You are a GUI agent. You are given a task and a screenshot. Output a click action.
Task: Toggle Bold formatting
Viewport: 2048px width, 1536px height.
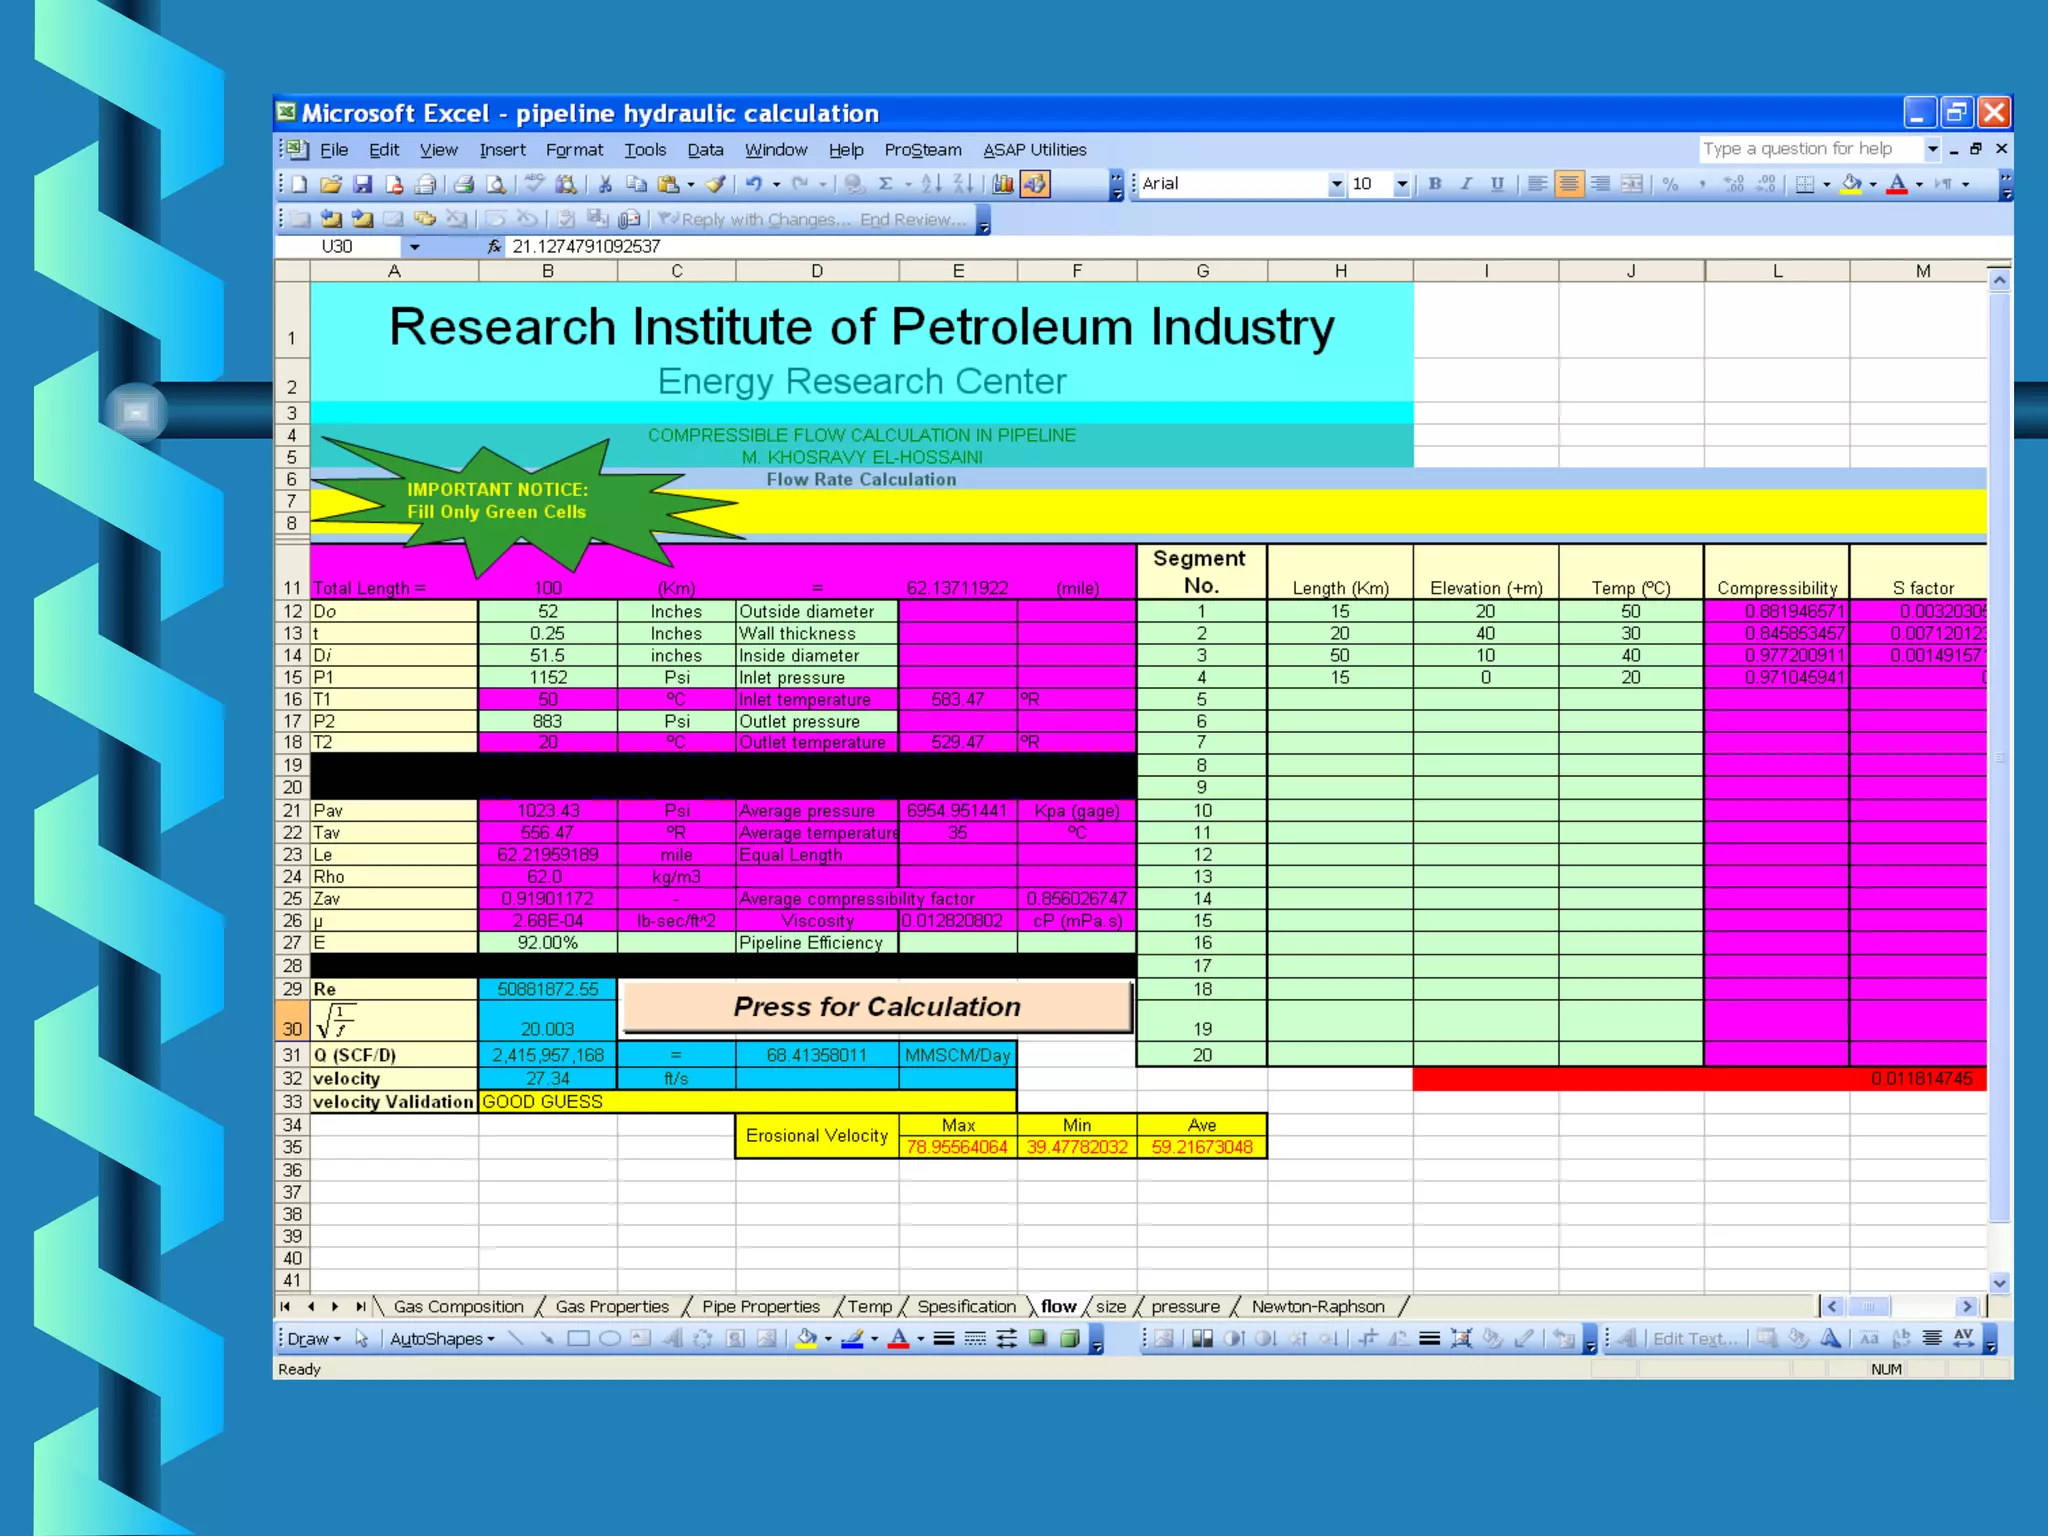pos(1435,184)
